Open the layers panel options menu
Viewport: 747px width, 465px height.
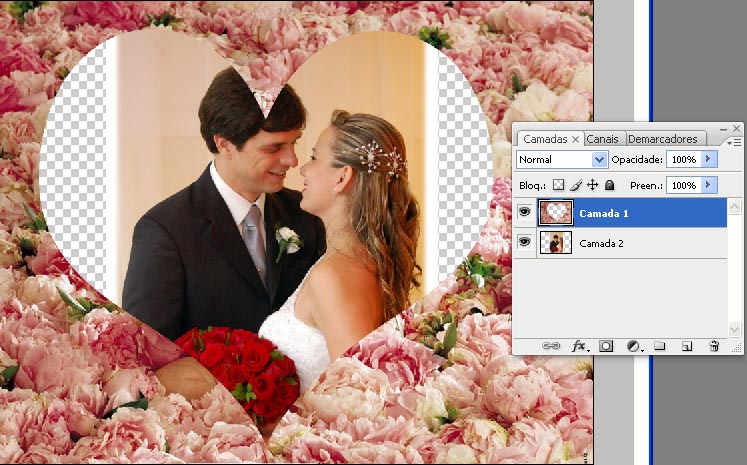pos(736,141)
